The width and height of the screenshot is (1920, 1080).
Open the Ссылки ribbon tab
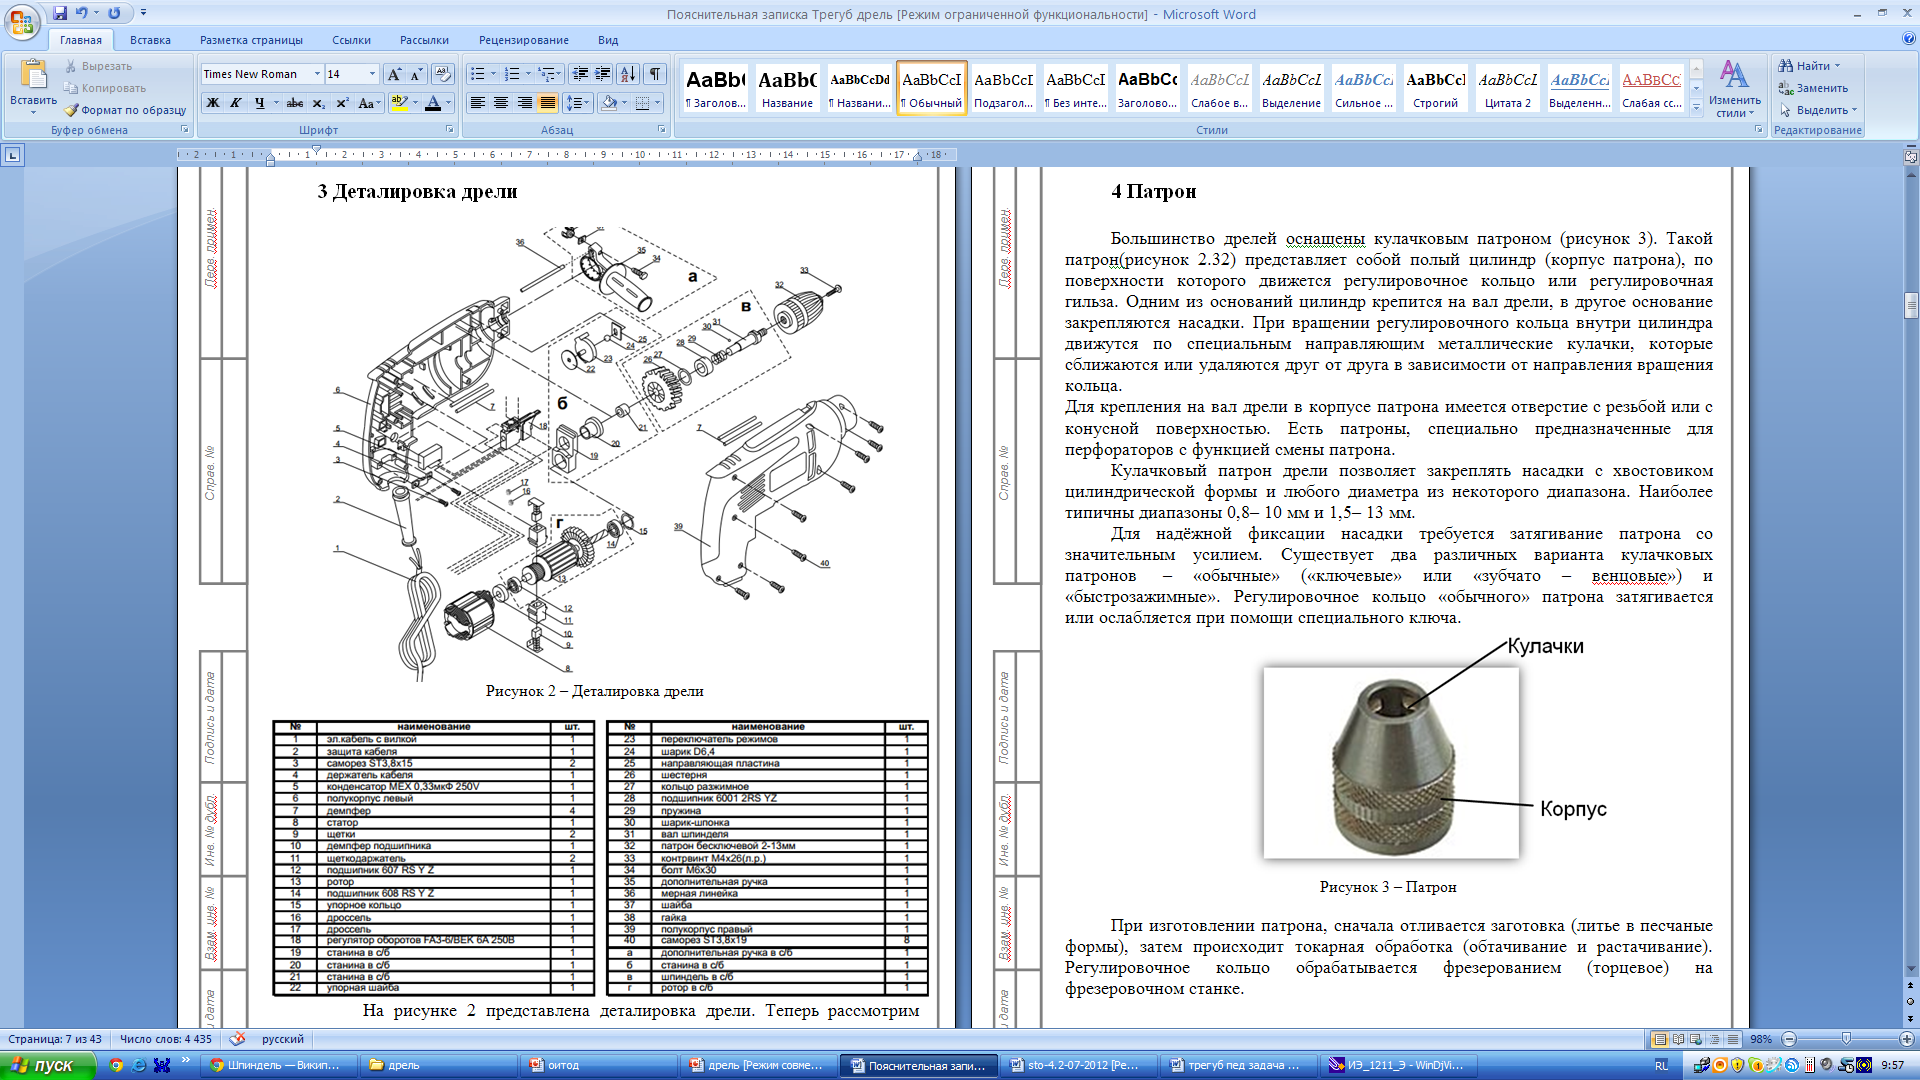coord(351,40)
